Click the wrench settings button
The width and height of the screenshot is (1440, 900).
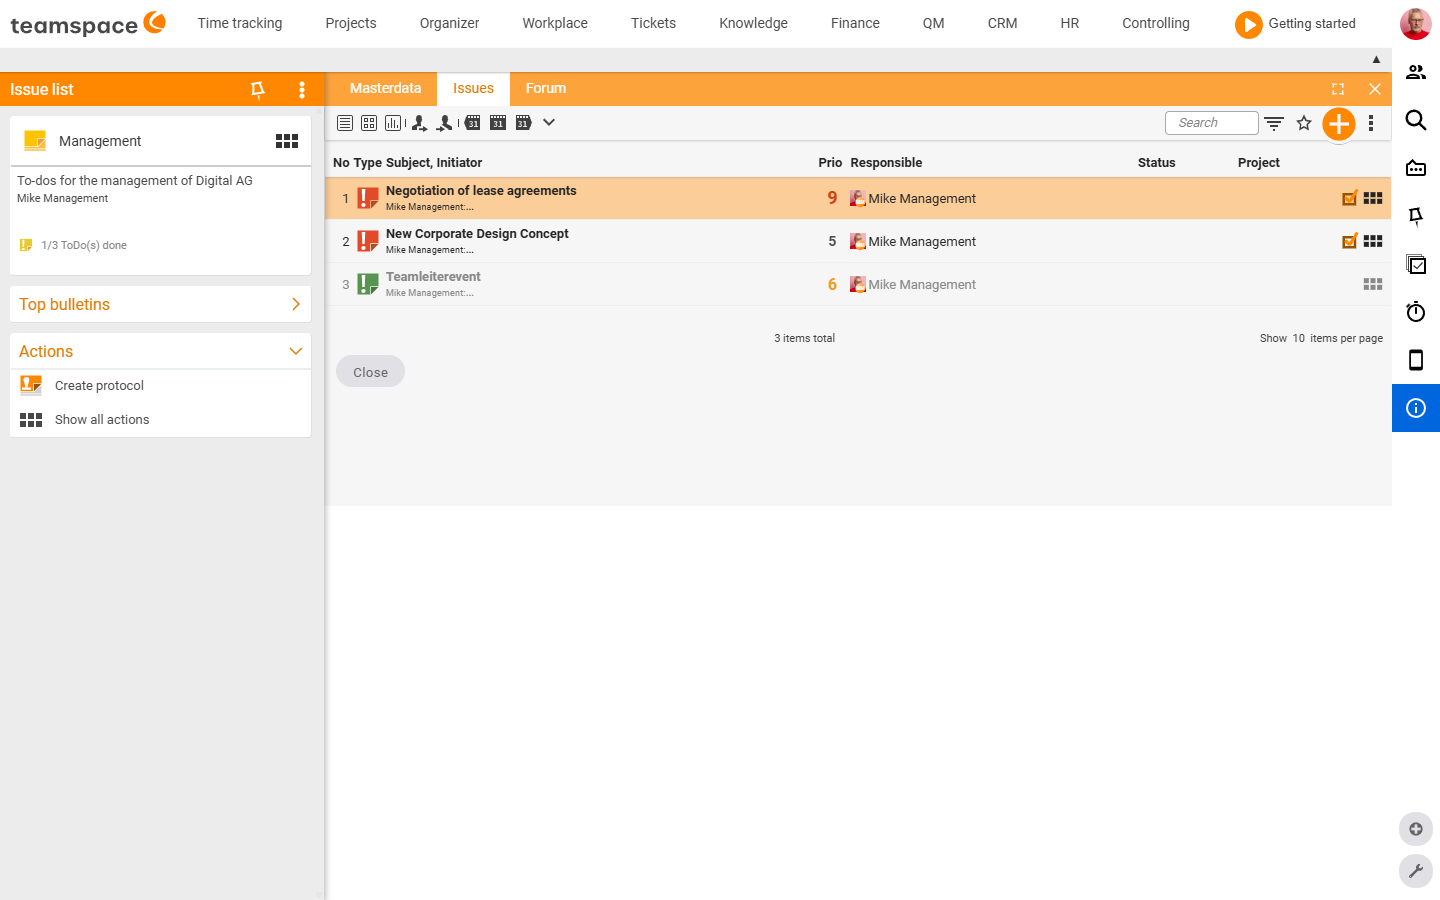[1416, 871]
